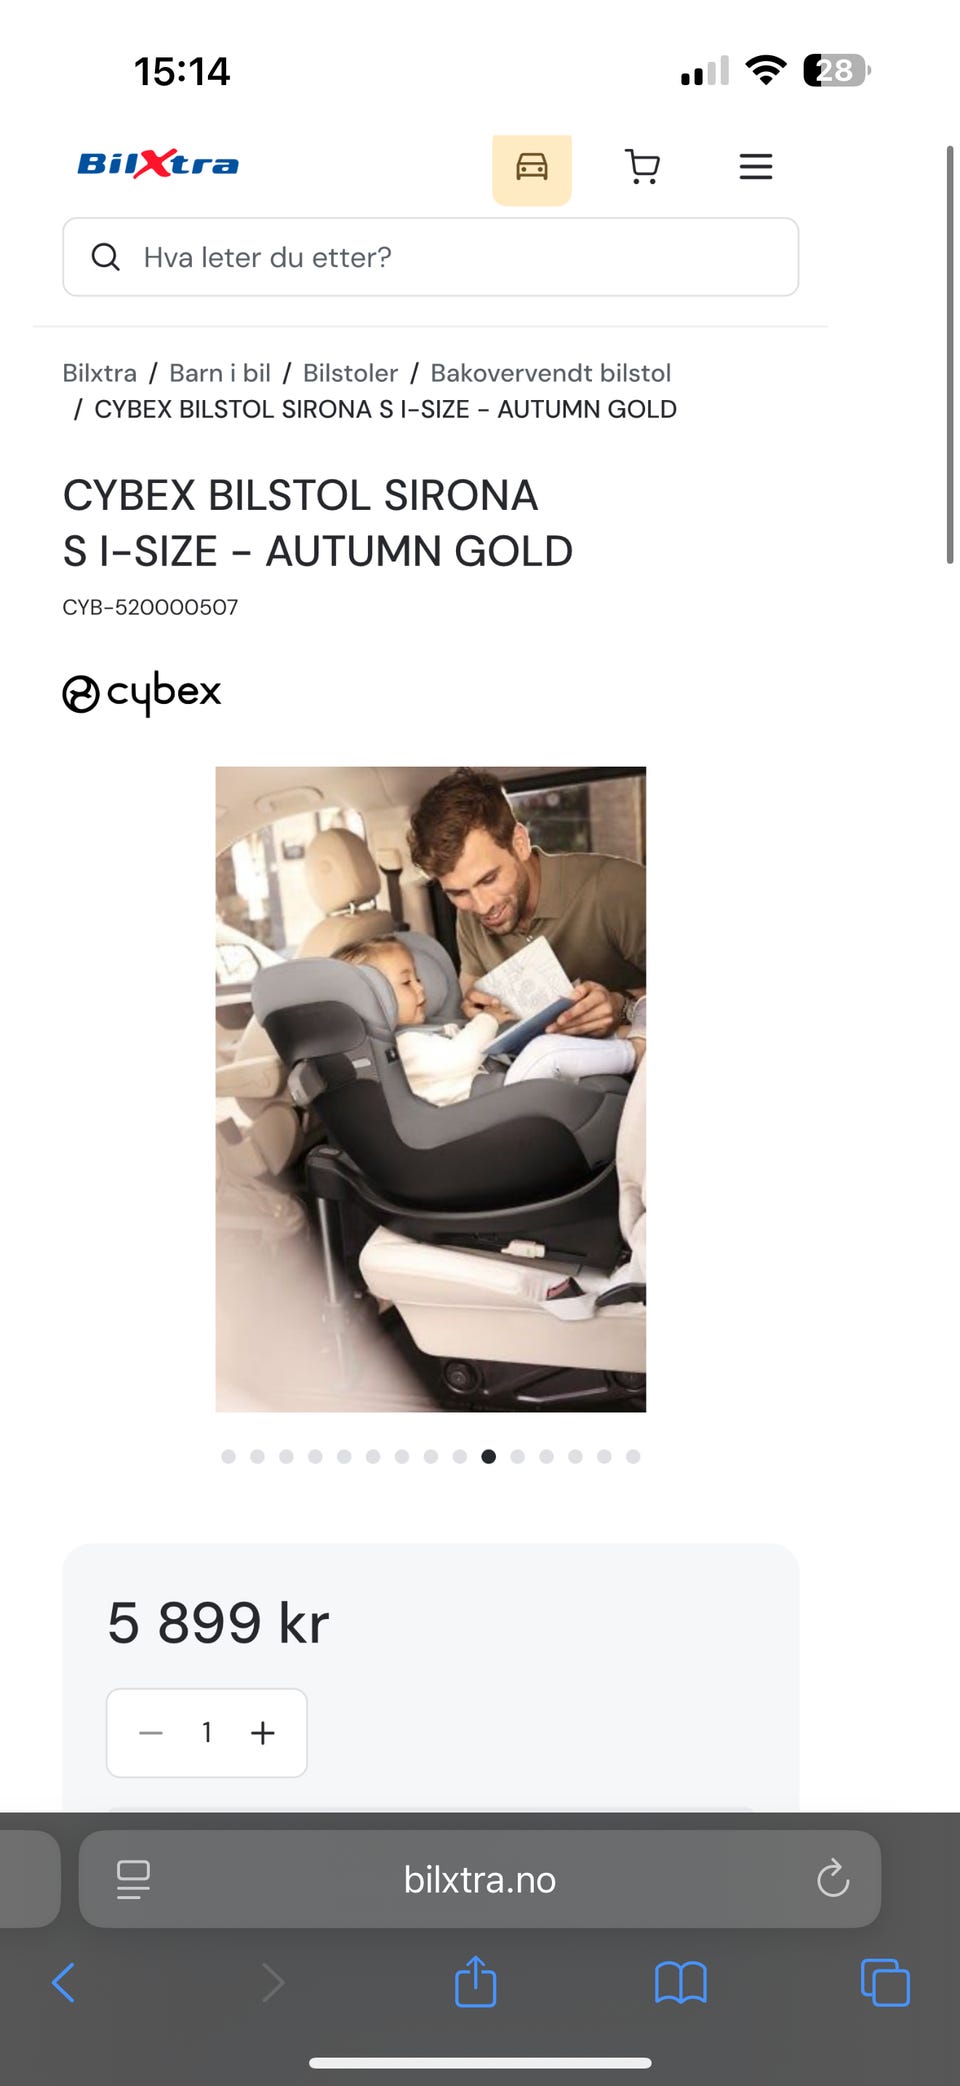
Task: Open the shopping cart
Action: (x=642, y=166)
